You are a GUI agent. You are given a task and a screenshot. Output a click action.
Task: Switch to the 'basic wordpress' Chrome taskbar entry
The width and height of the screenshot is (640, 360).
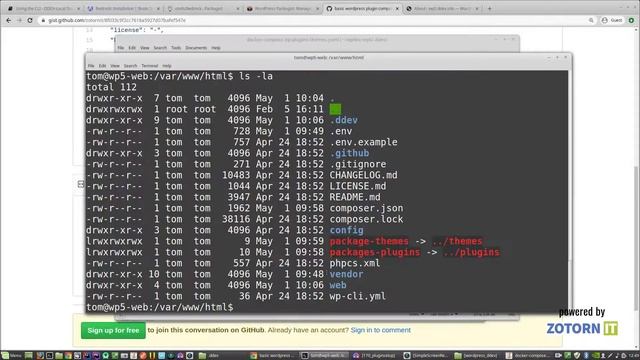(x=272, y=356)
